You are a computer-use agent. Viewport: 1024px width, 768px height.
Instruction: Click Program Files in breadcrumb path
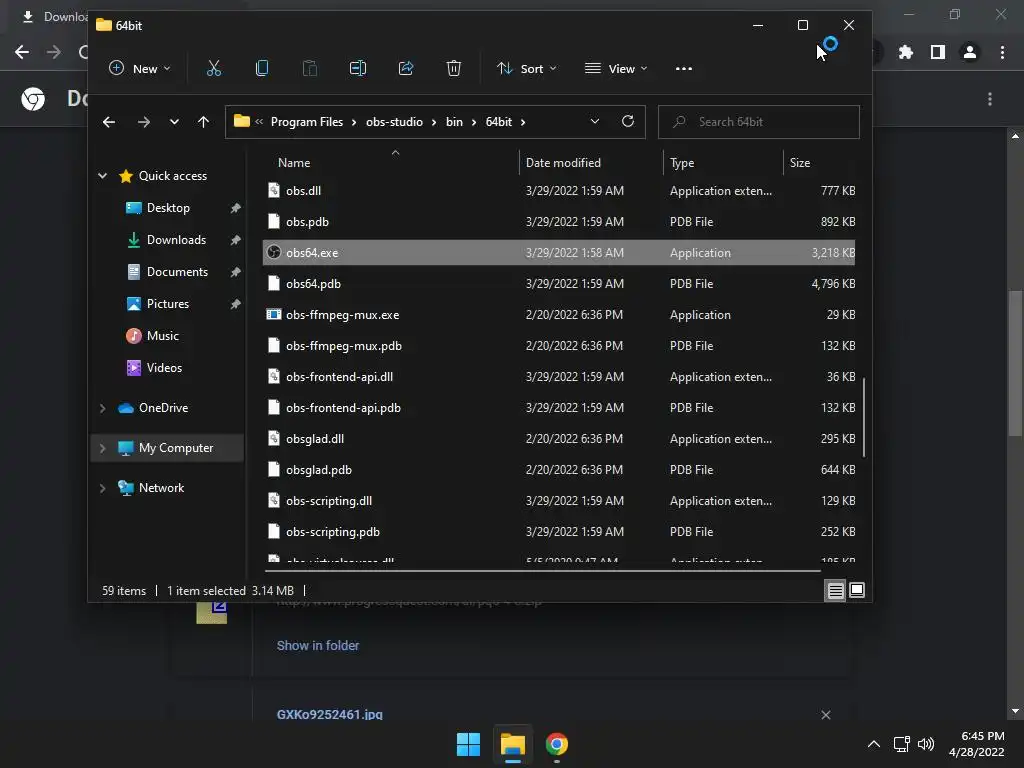(306, 122)
